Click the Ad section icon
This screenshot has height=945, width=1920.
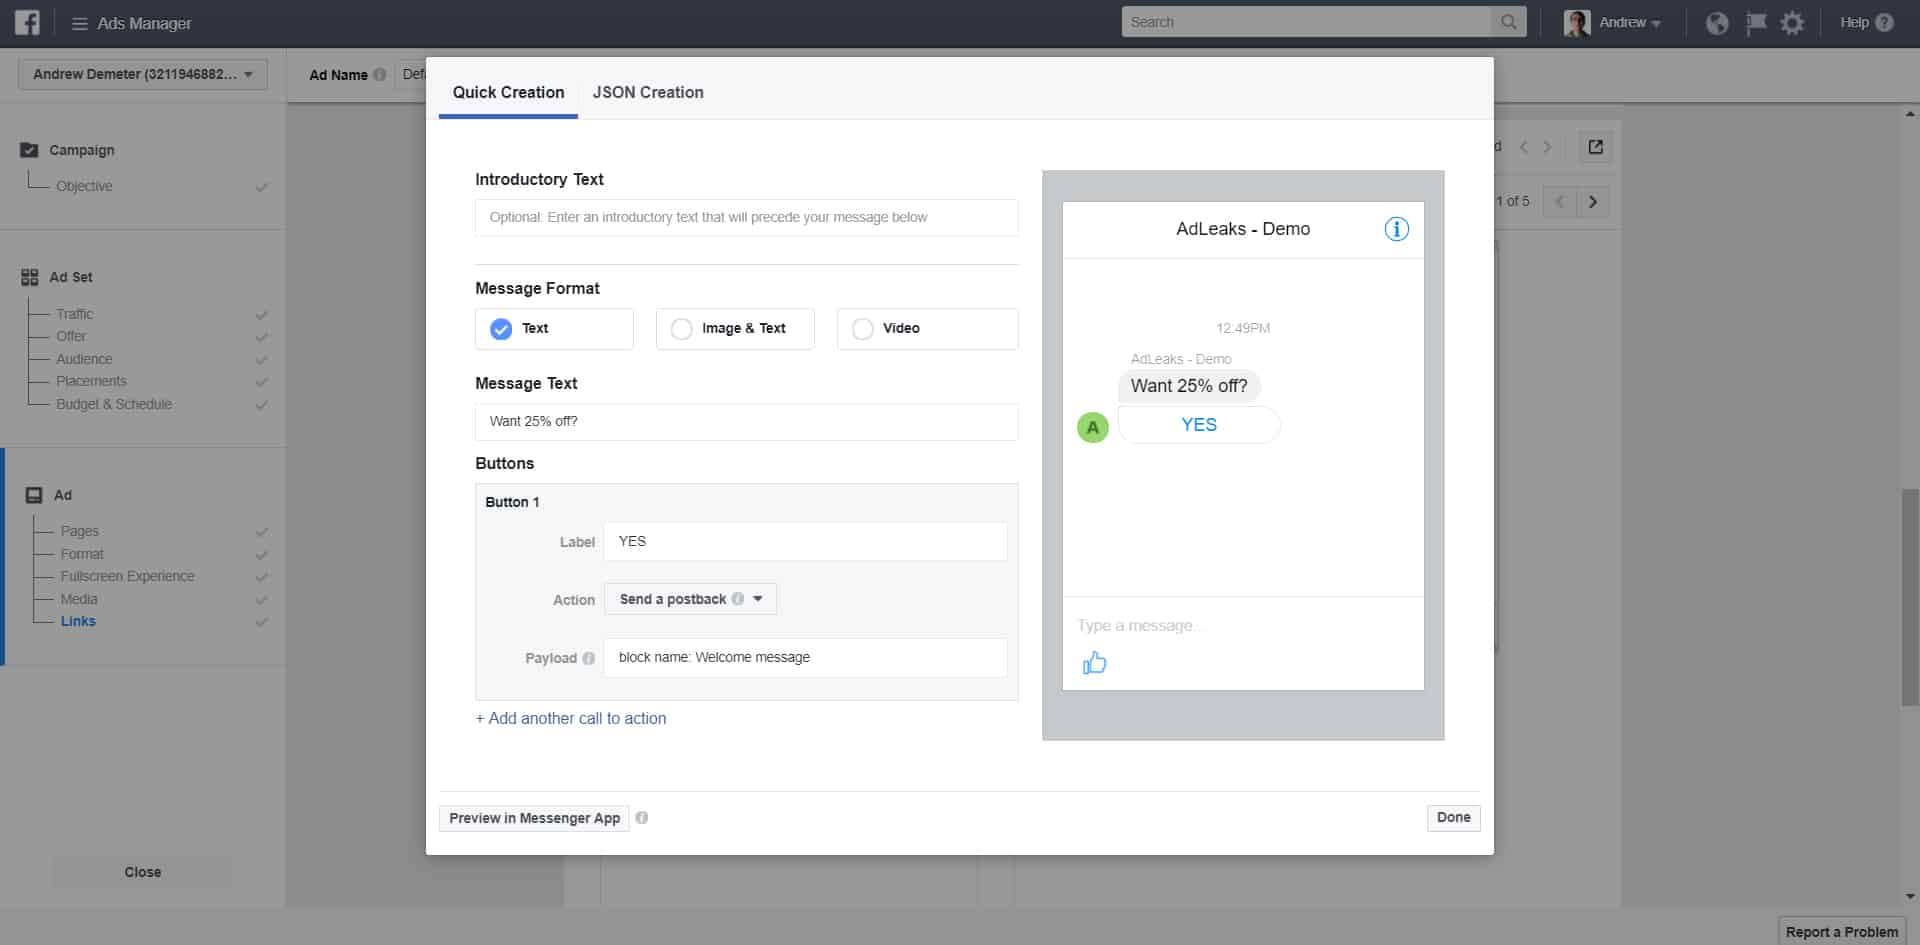point(34,495)
